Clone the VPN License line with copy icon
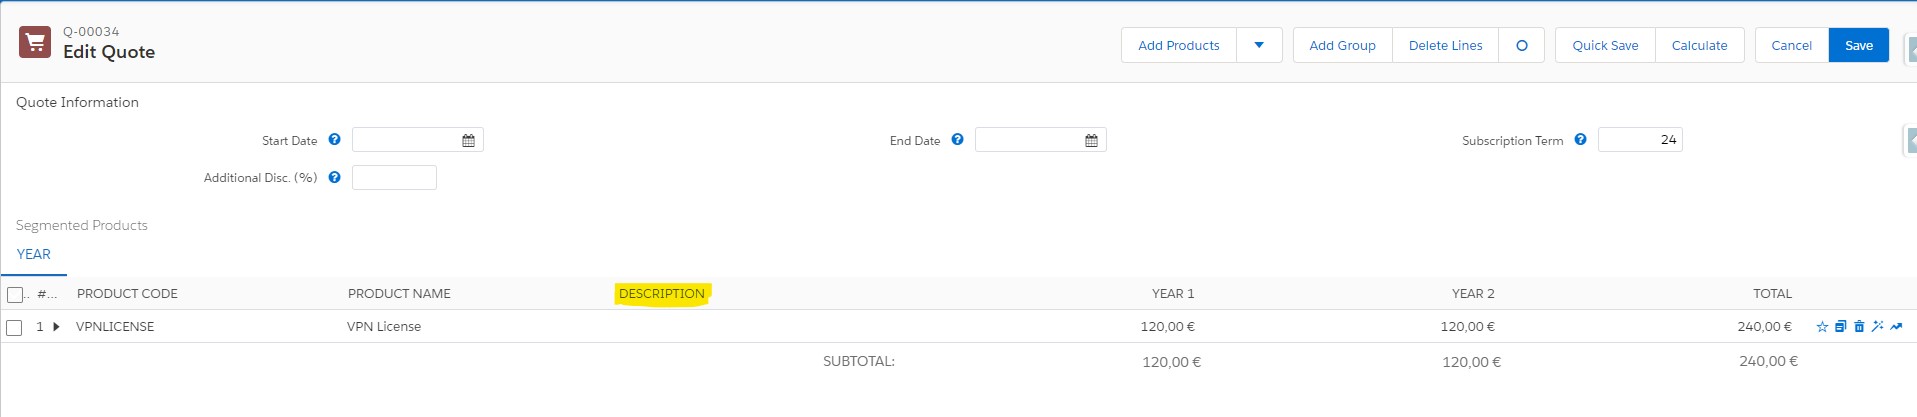1917x417 pixels. [1840, 327]
